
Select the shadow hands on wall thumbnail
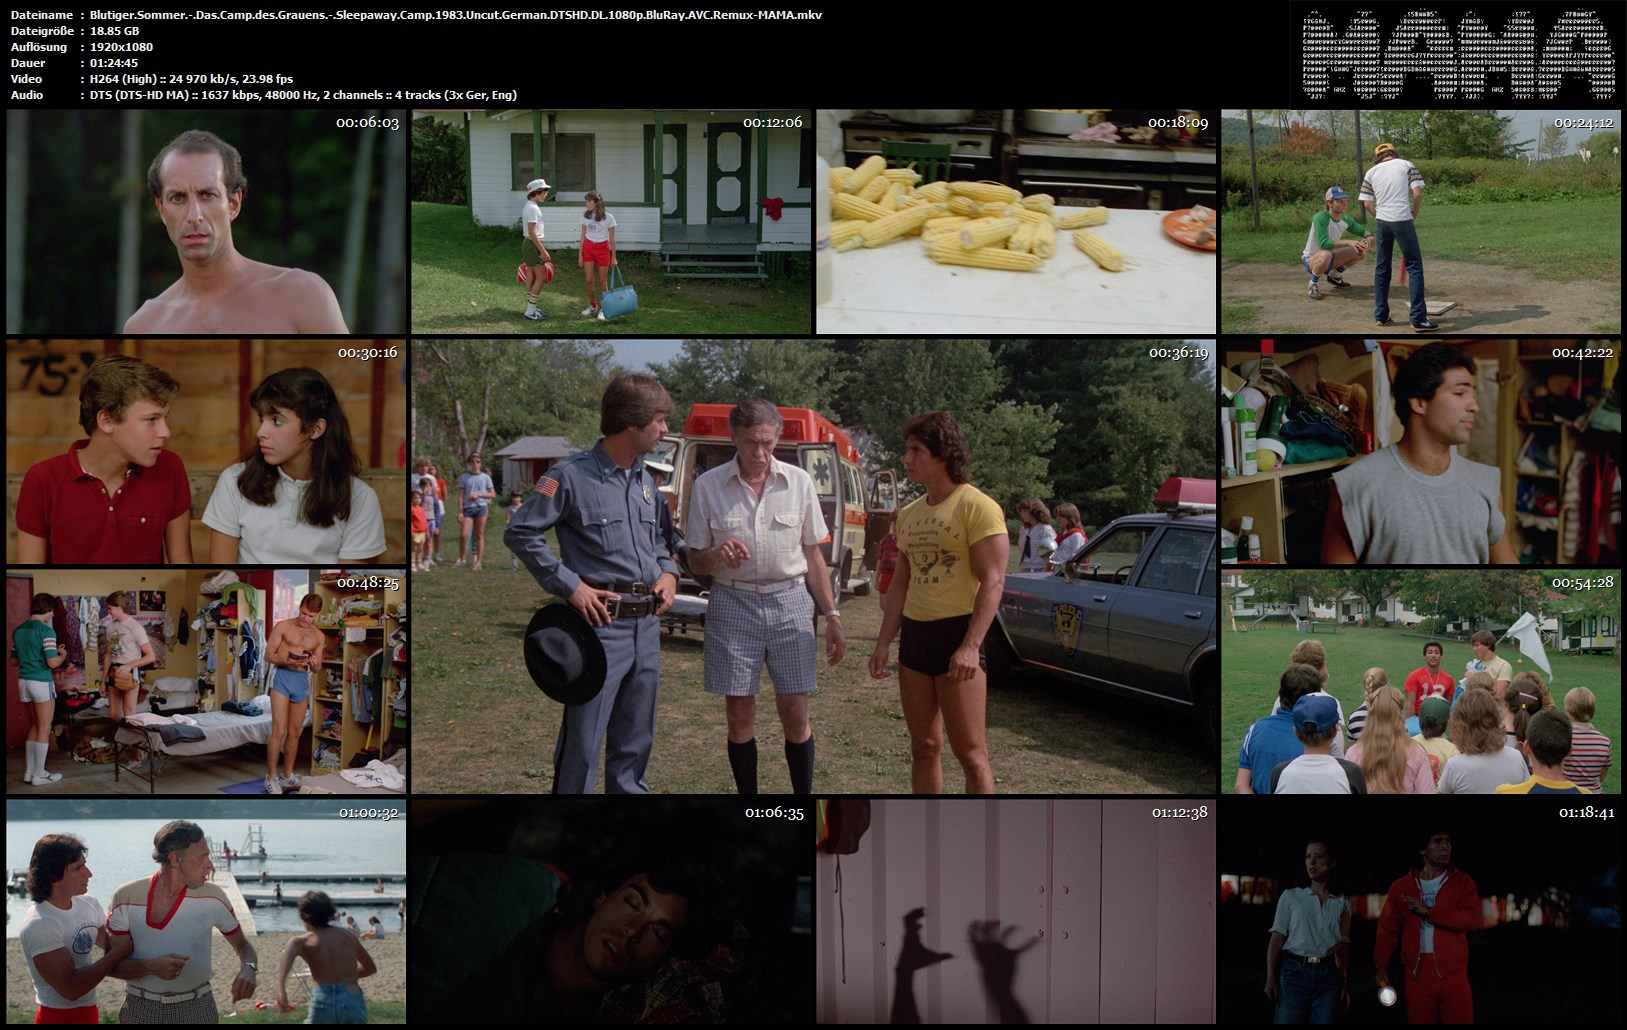click(x=1016, y=912)
